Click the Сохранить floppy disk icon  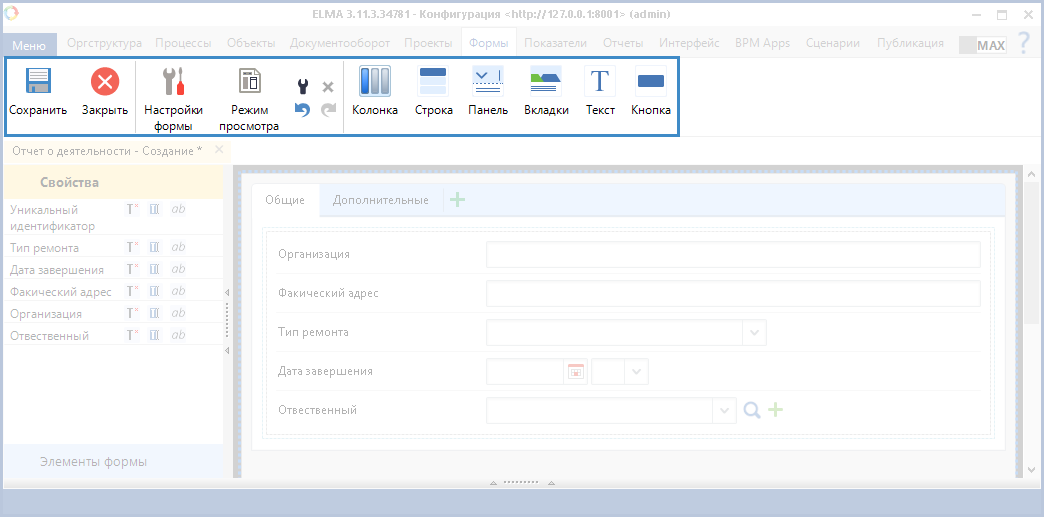(x=38, y=82)
